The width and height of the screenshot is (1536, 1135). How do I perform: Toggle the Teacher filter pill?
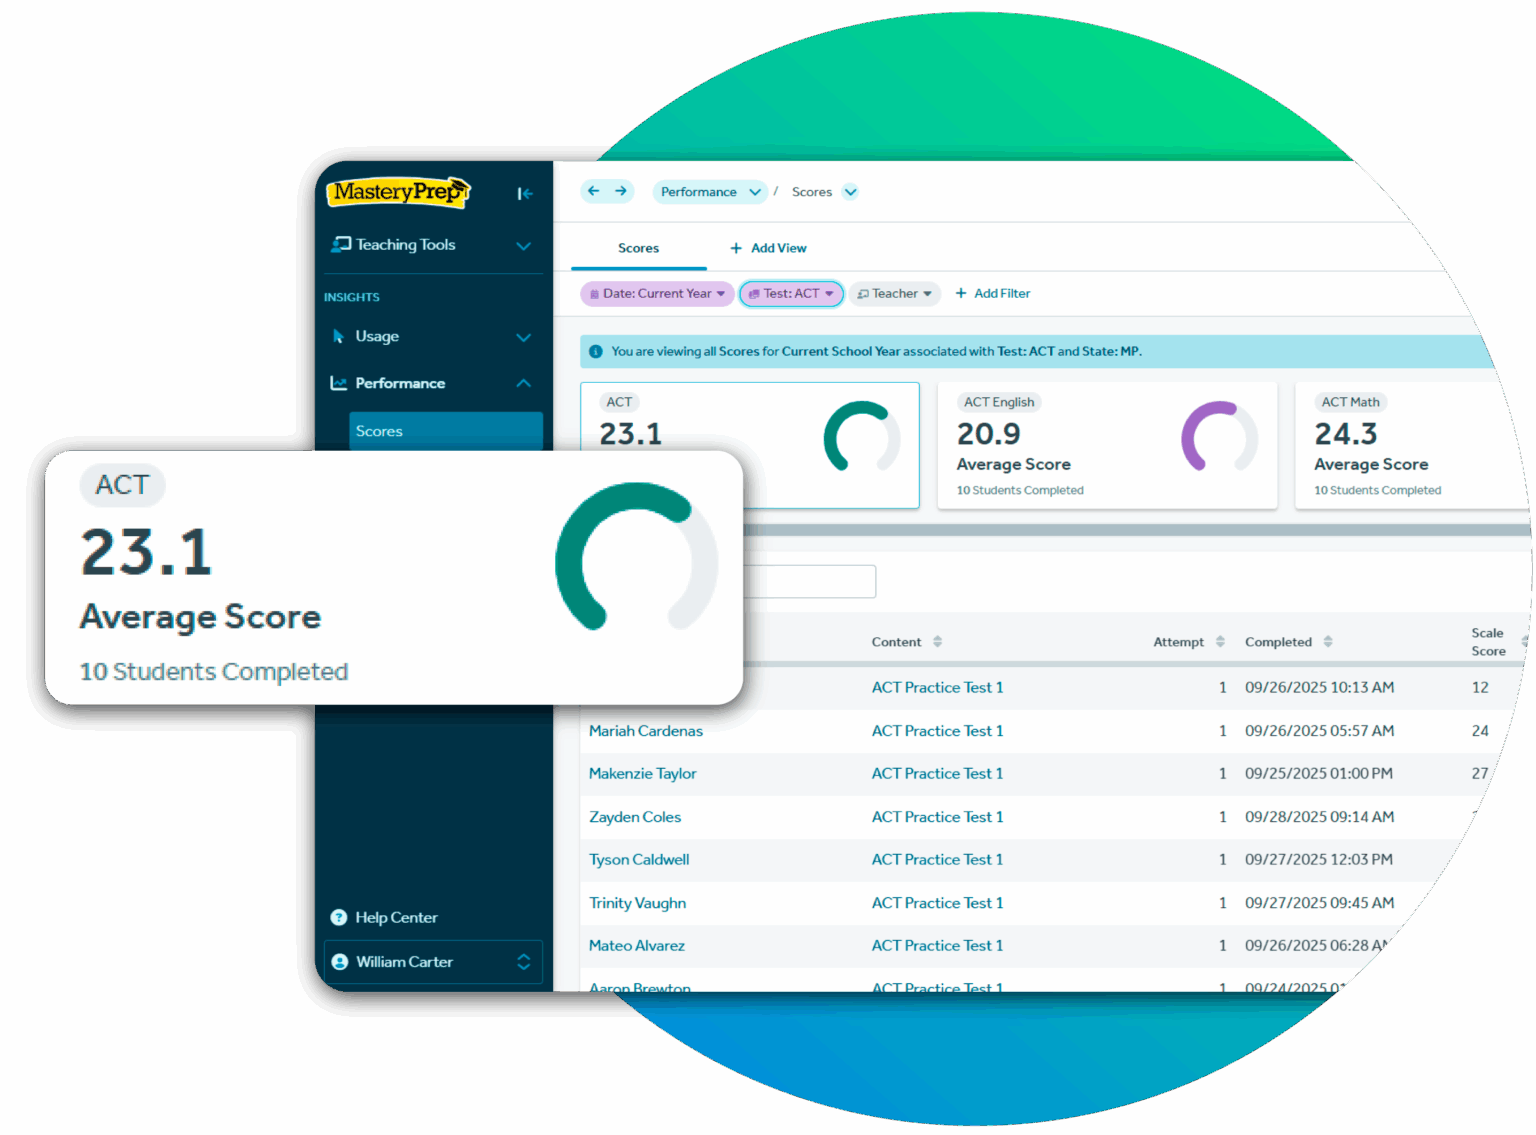[894, 293]
